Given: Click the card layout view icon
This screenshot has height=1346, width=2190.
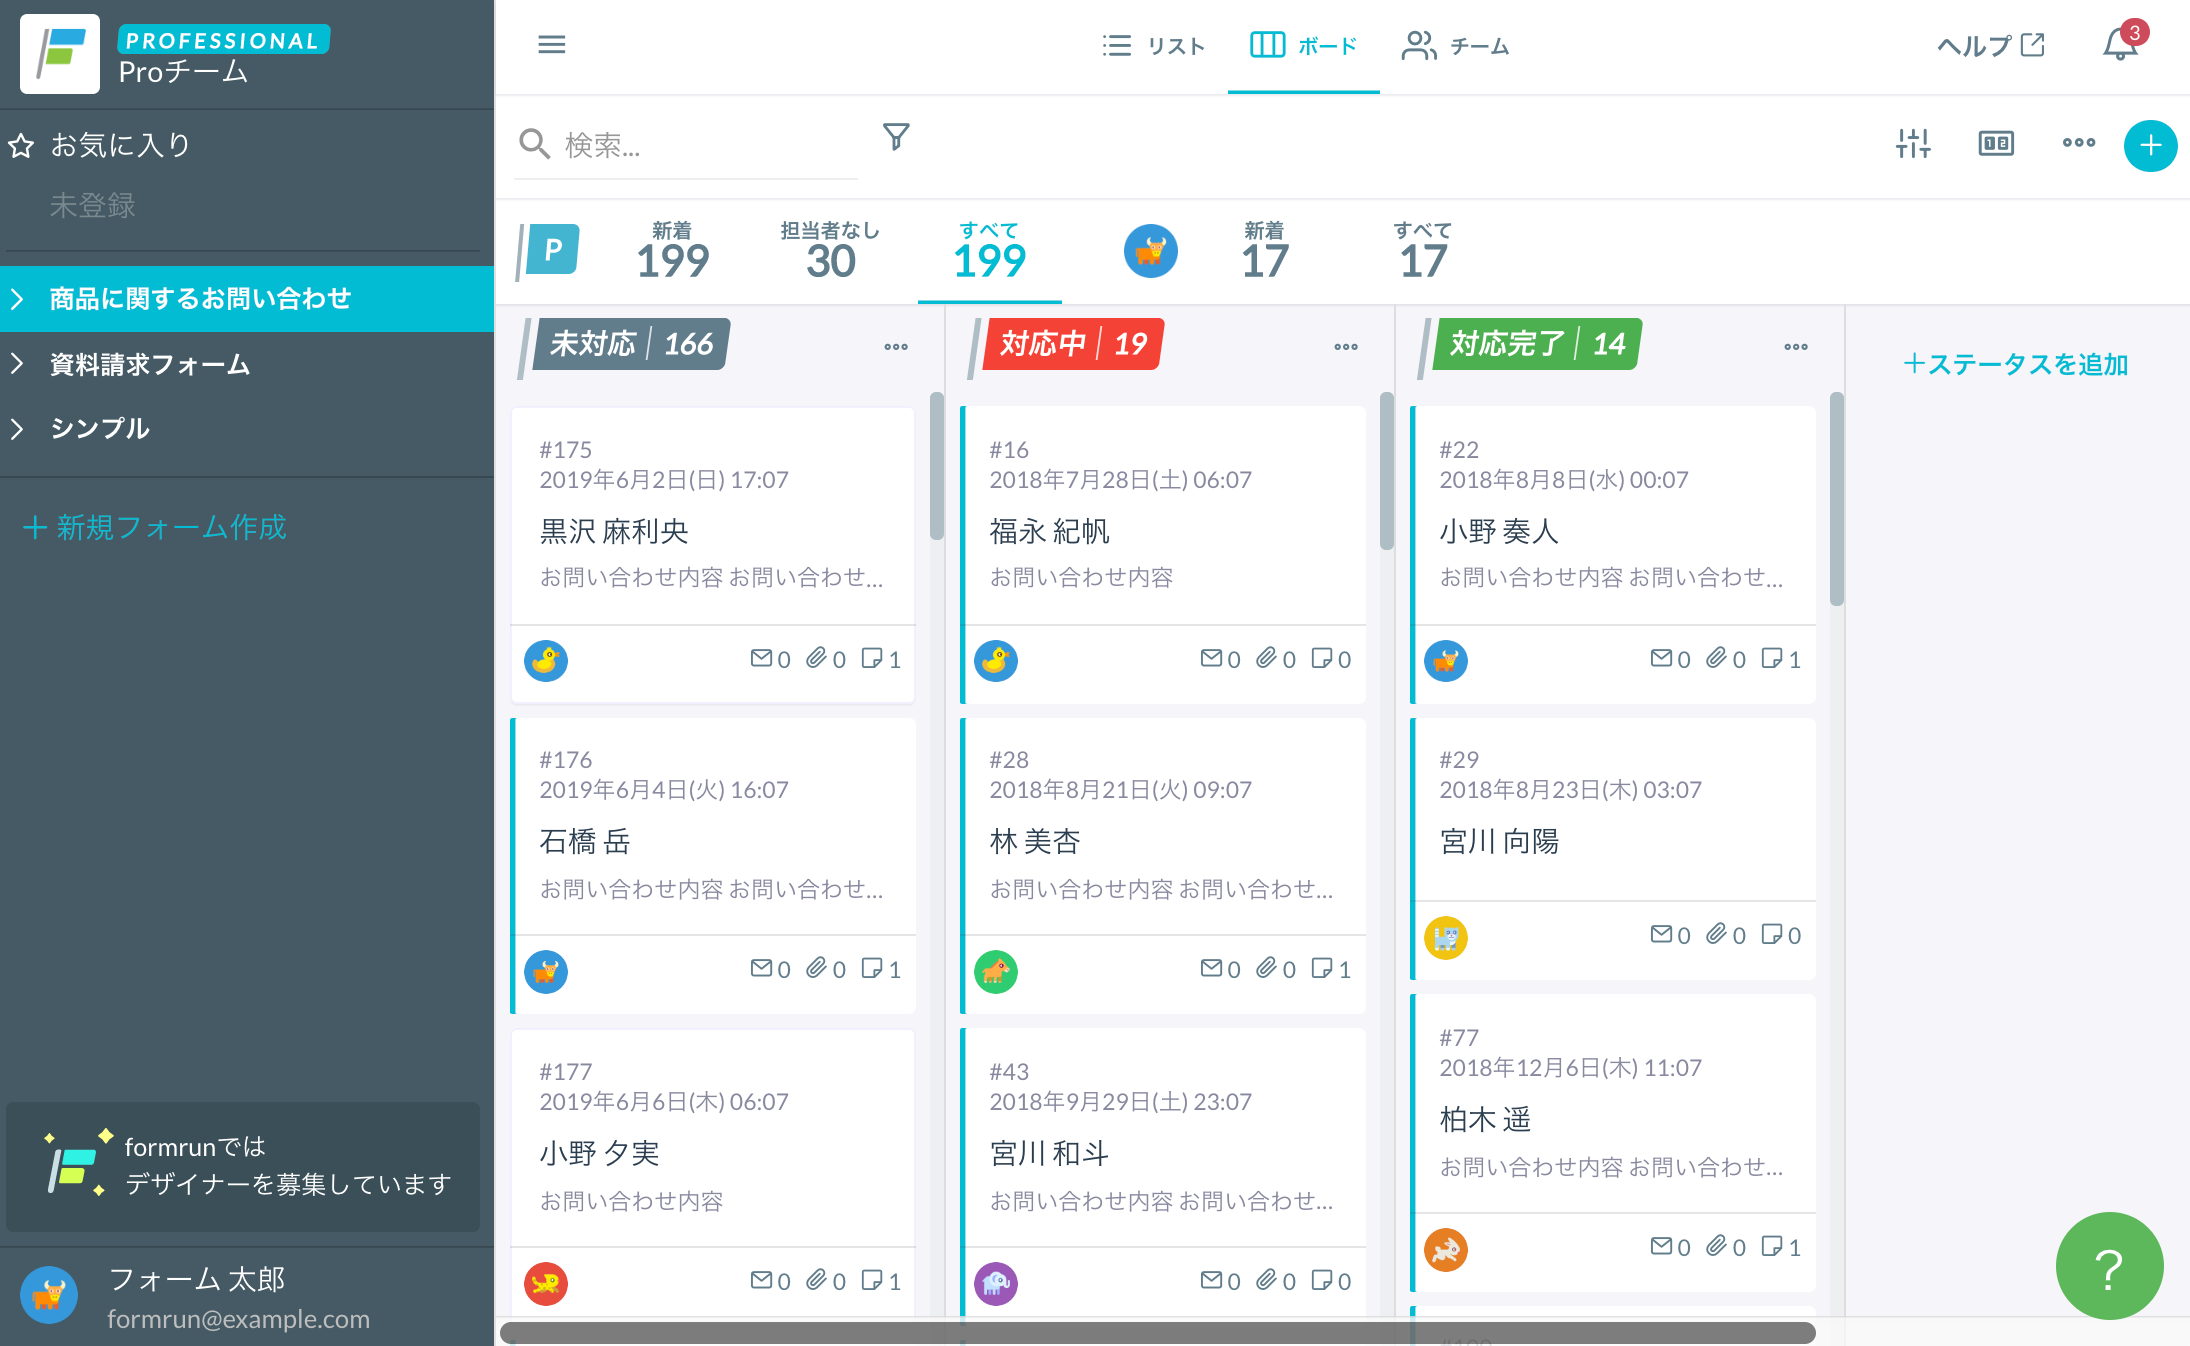Looking at the screenshot, I should pos(1996,144).
